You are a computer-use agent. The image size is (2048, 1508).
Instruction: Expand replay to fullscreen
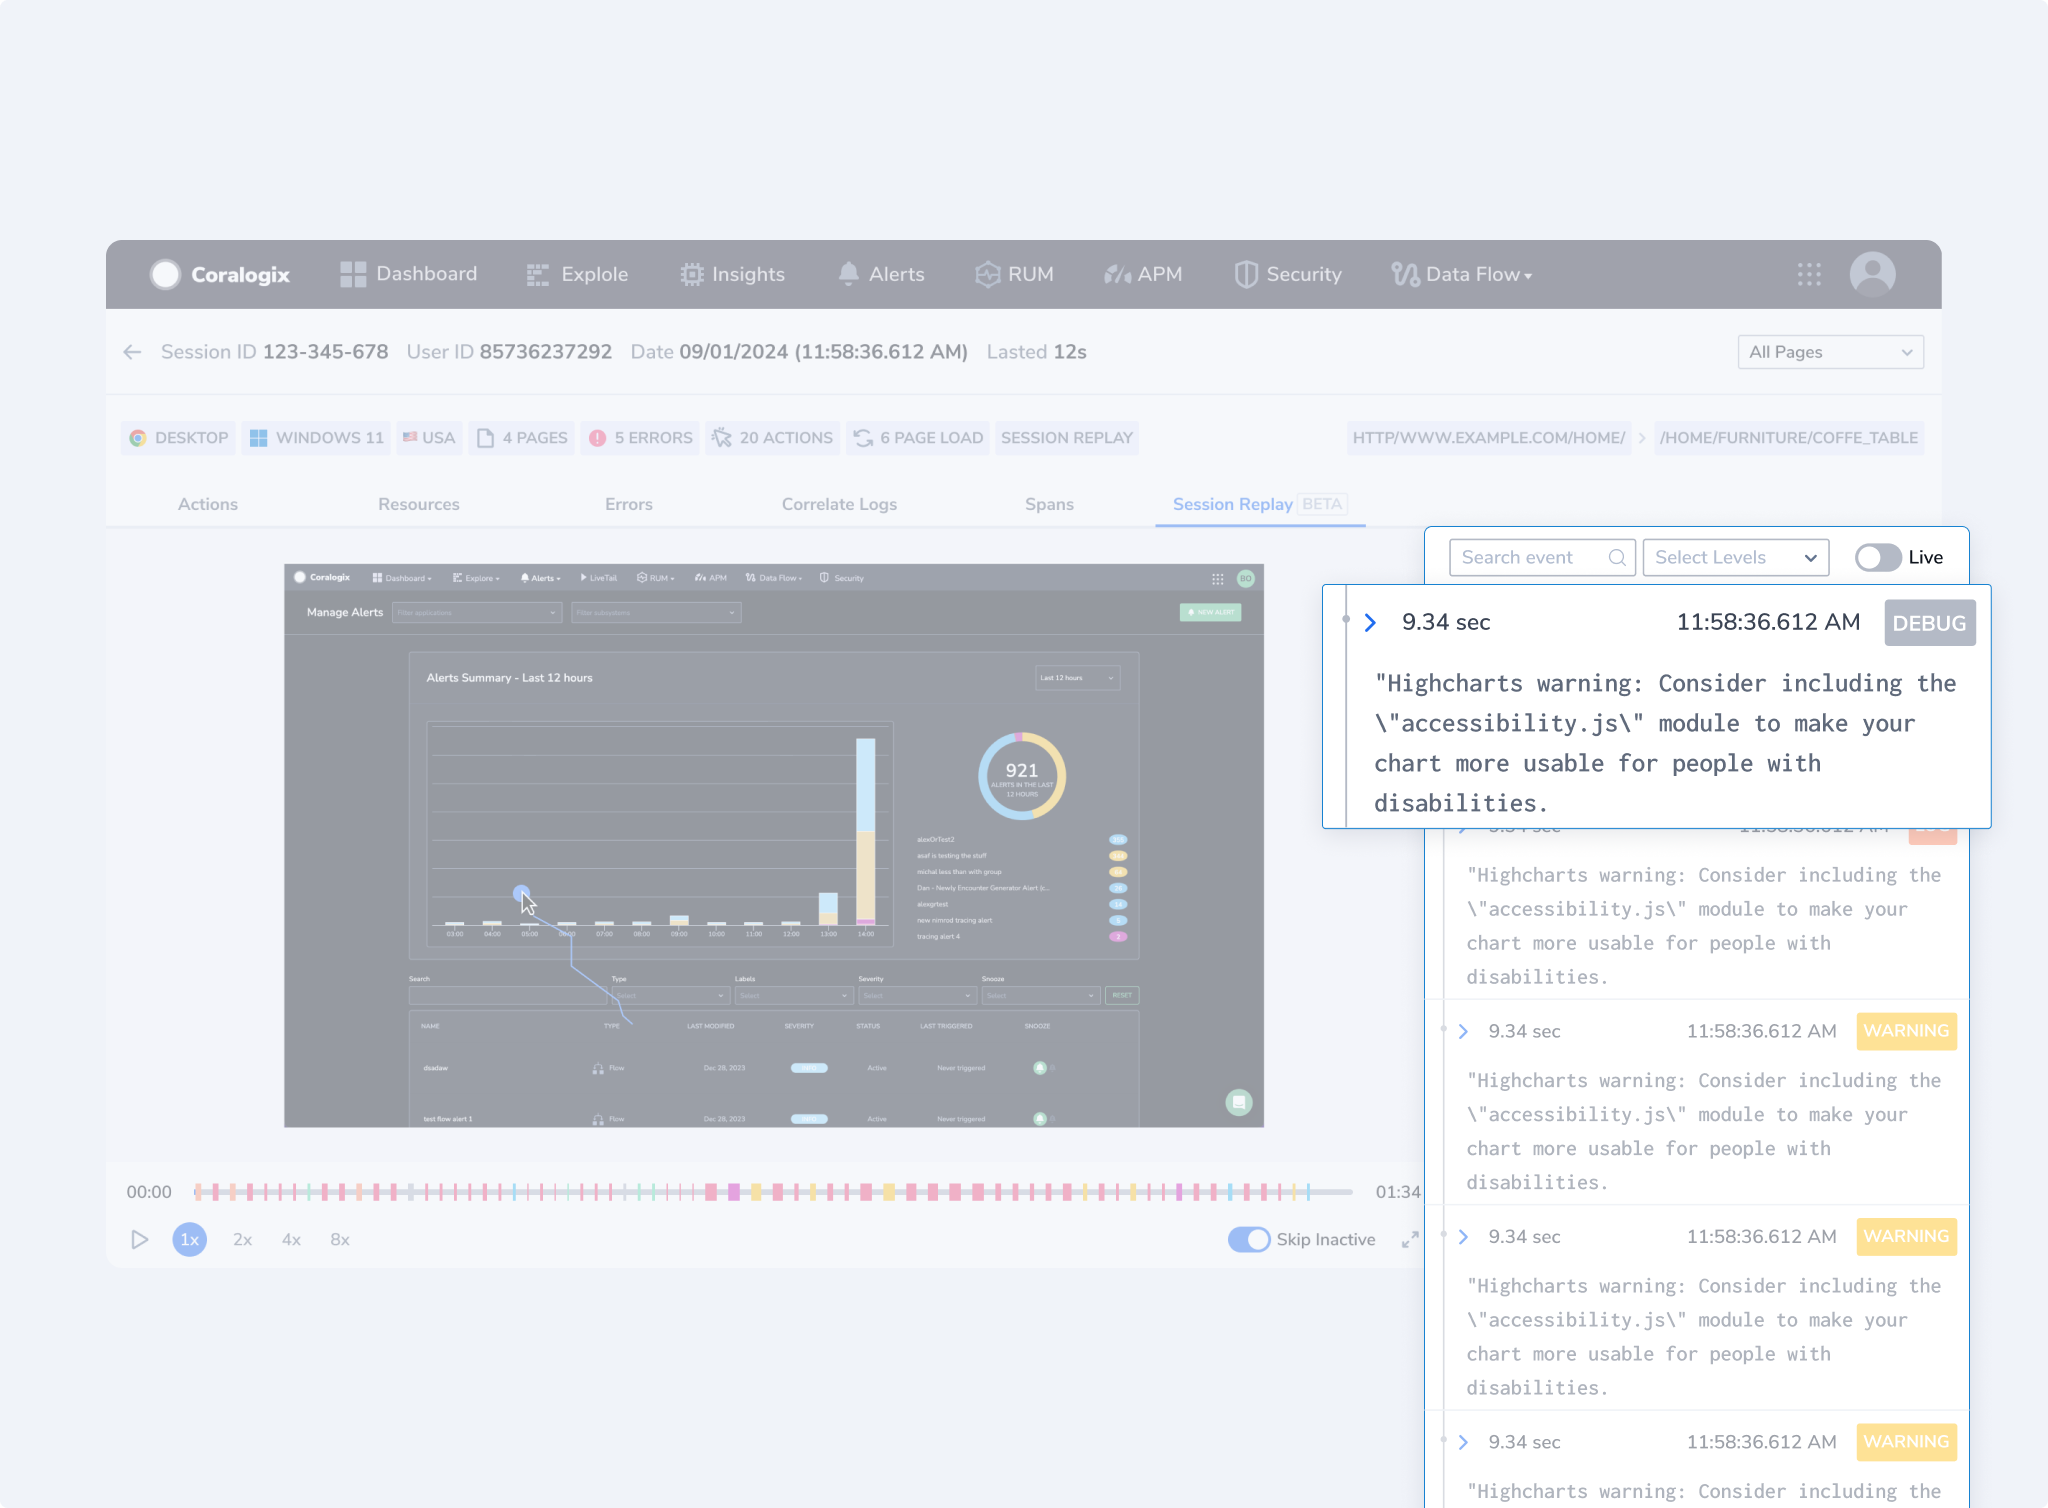1410,1240
